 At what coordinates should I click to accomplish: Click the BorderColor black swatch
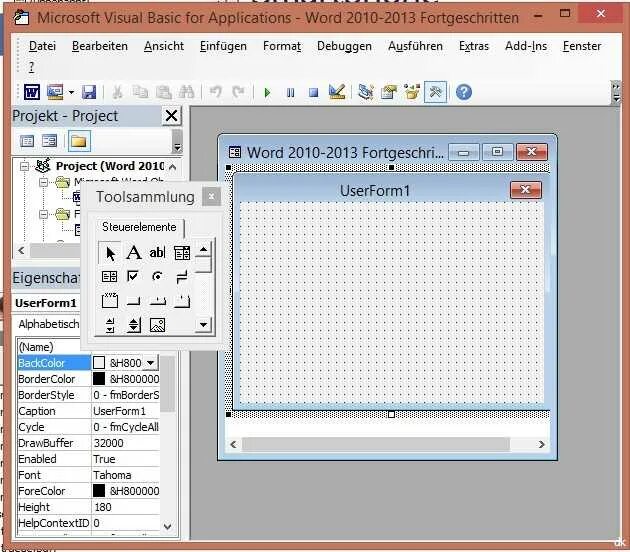98,378
